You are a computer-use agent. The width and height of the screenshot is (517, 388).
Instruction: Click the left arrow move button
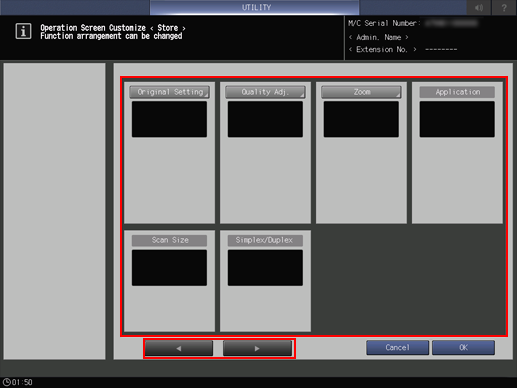click(x=179, y=348)
